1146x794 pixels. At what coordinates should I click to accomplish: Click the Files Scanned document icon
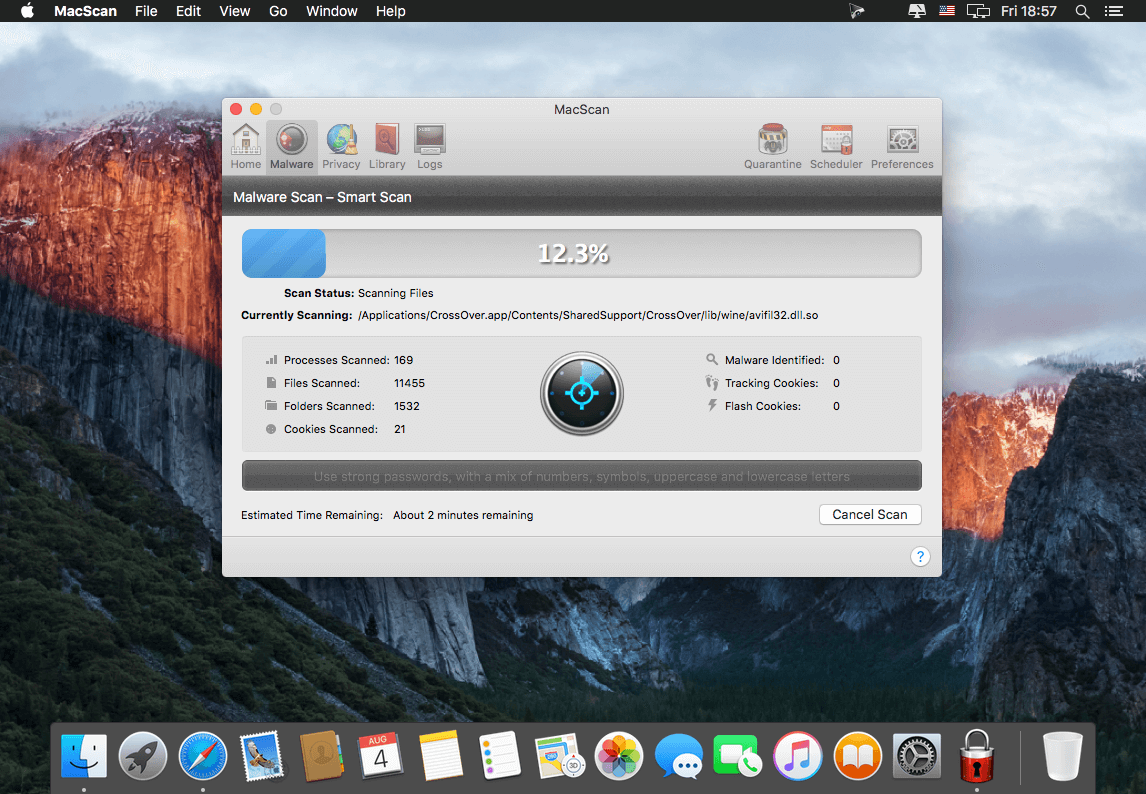point(271,382)
